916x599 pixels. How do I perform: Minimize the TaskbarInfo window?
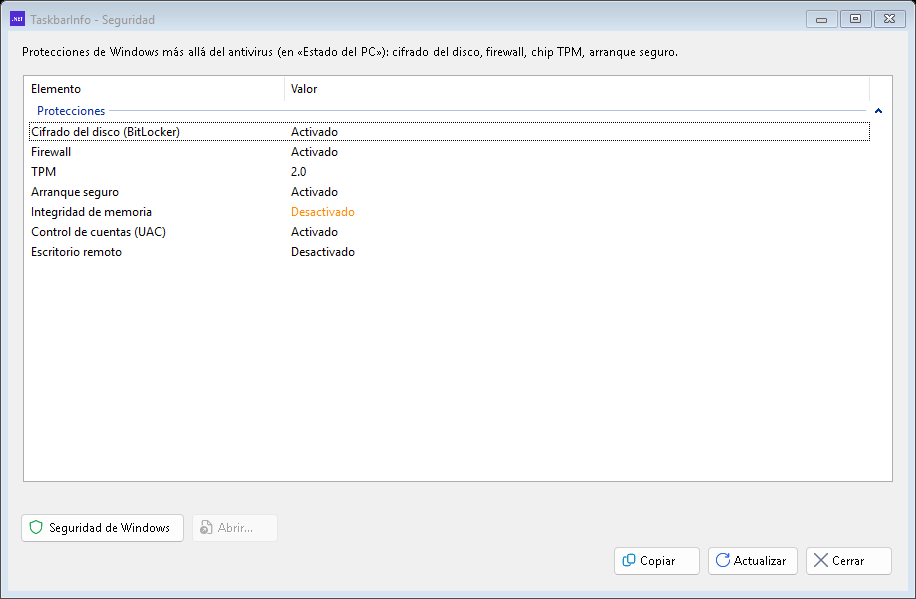pyautogui.click(x=821, y=19)
